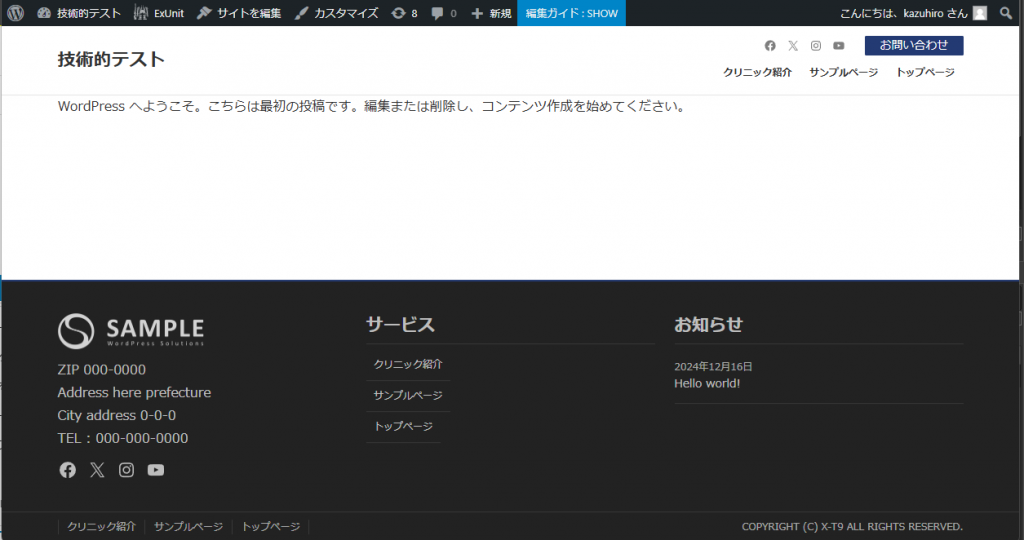Click the updates icon showing 8

point(405,13)
